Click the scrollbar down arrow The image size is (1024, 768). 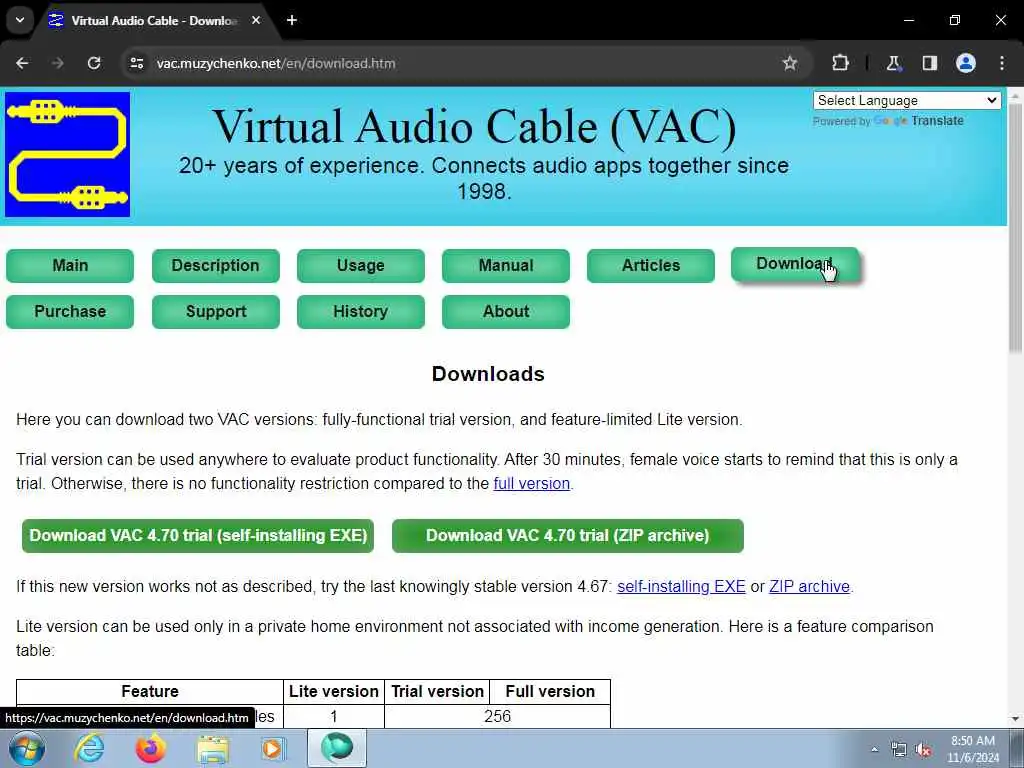pos(1015,719)
